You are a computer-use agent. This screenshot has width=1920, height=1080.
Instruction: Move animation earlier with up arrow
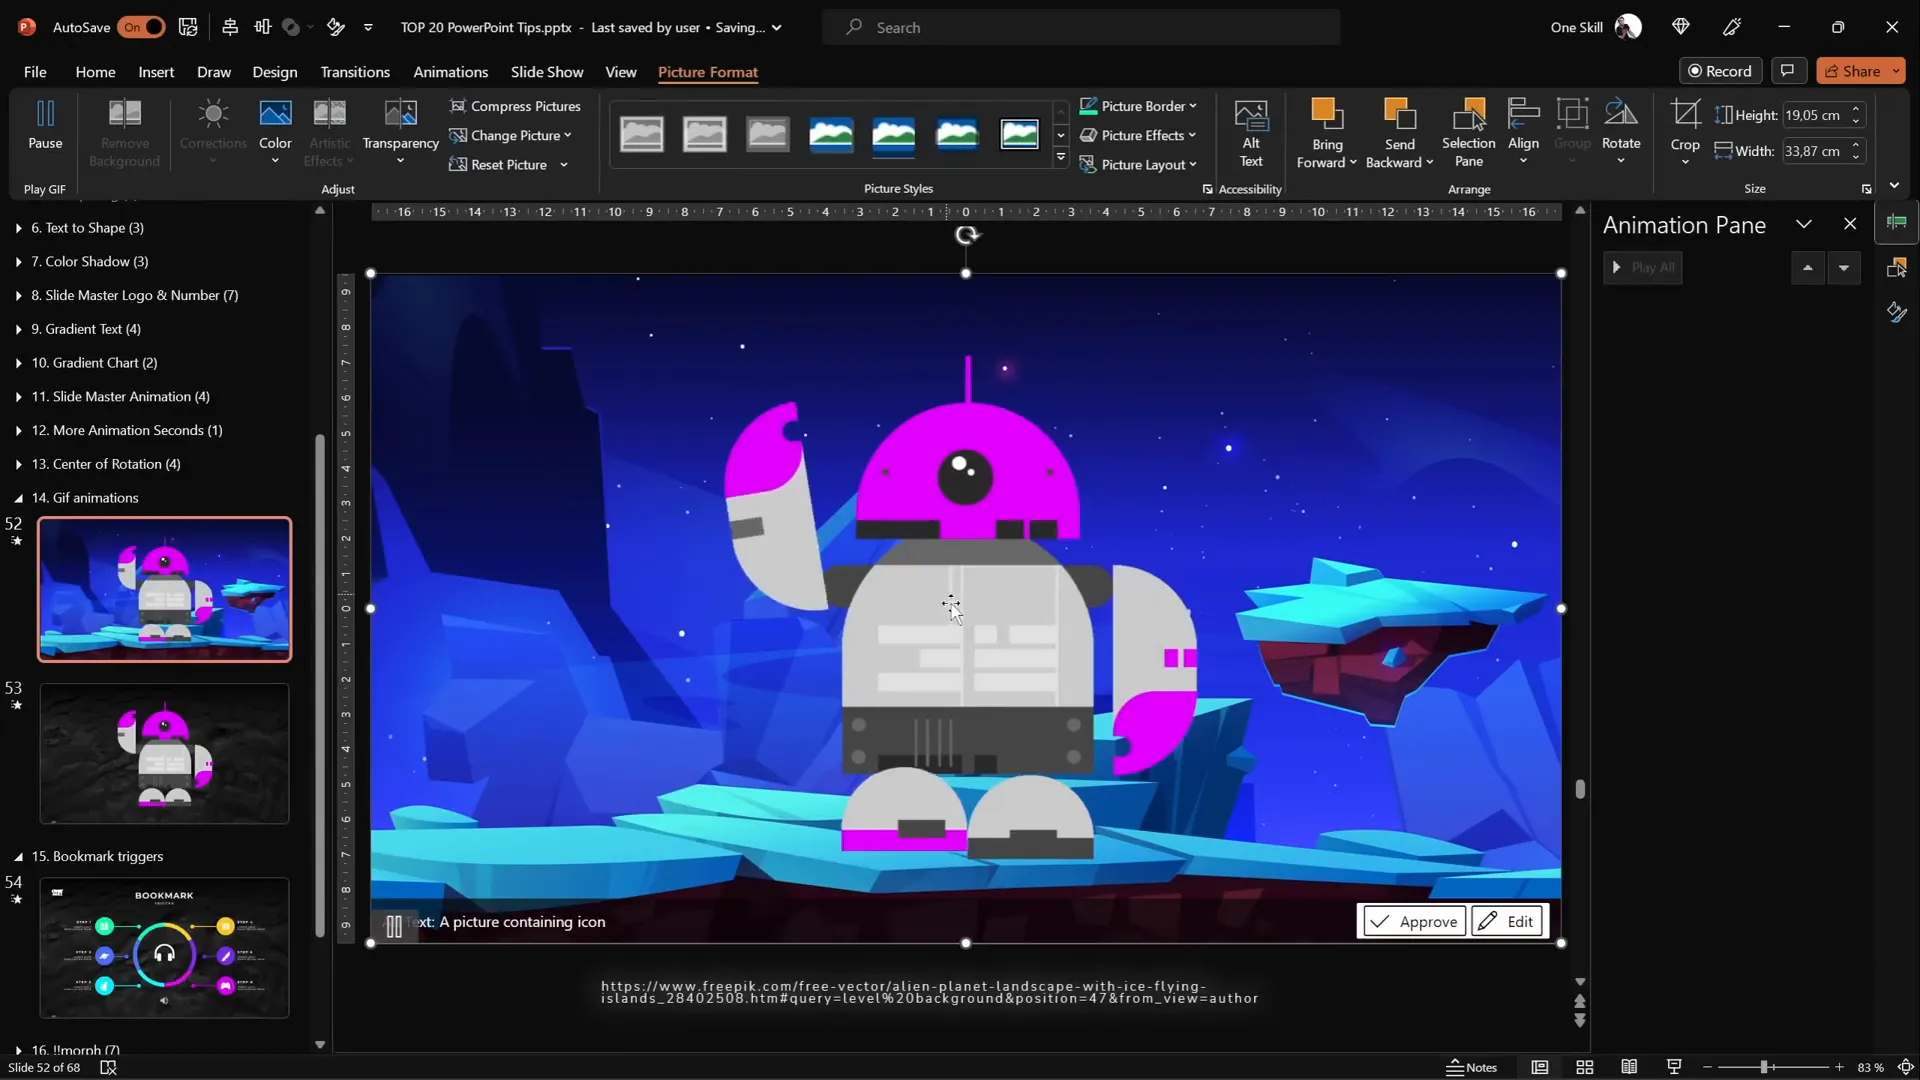pyautogui.click(x=1807, y=268)
